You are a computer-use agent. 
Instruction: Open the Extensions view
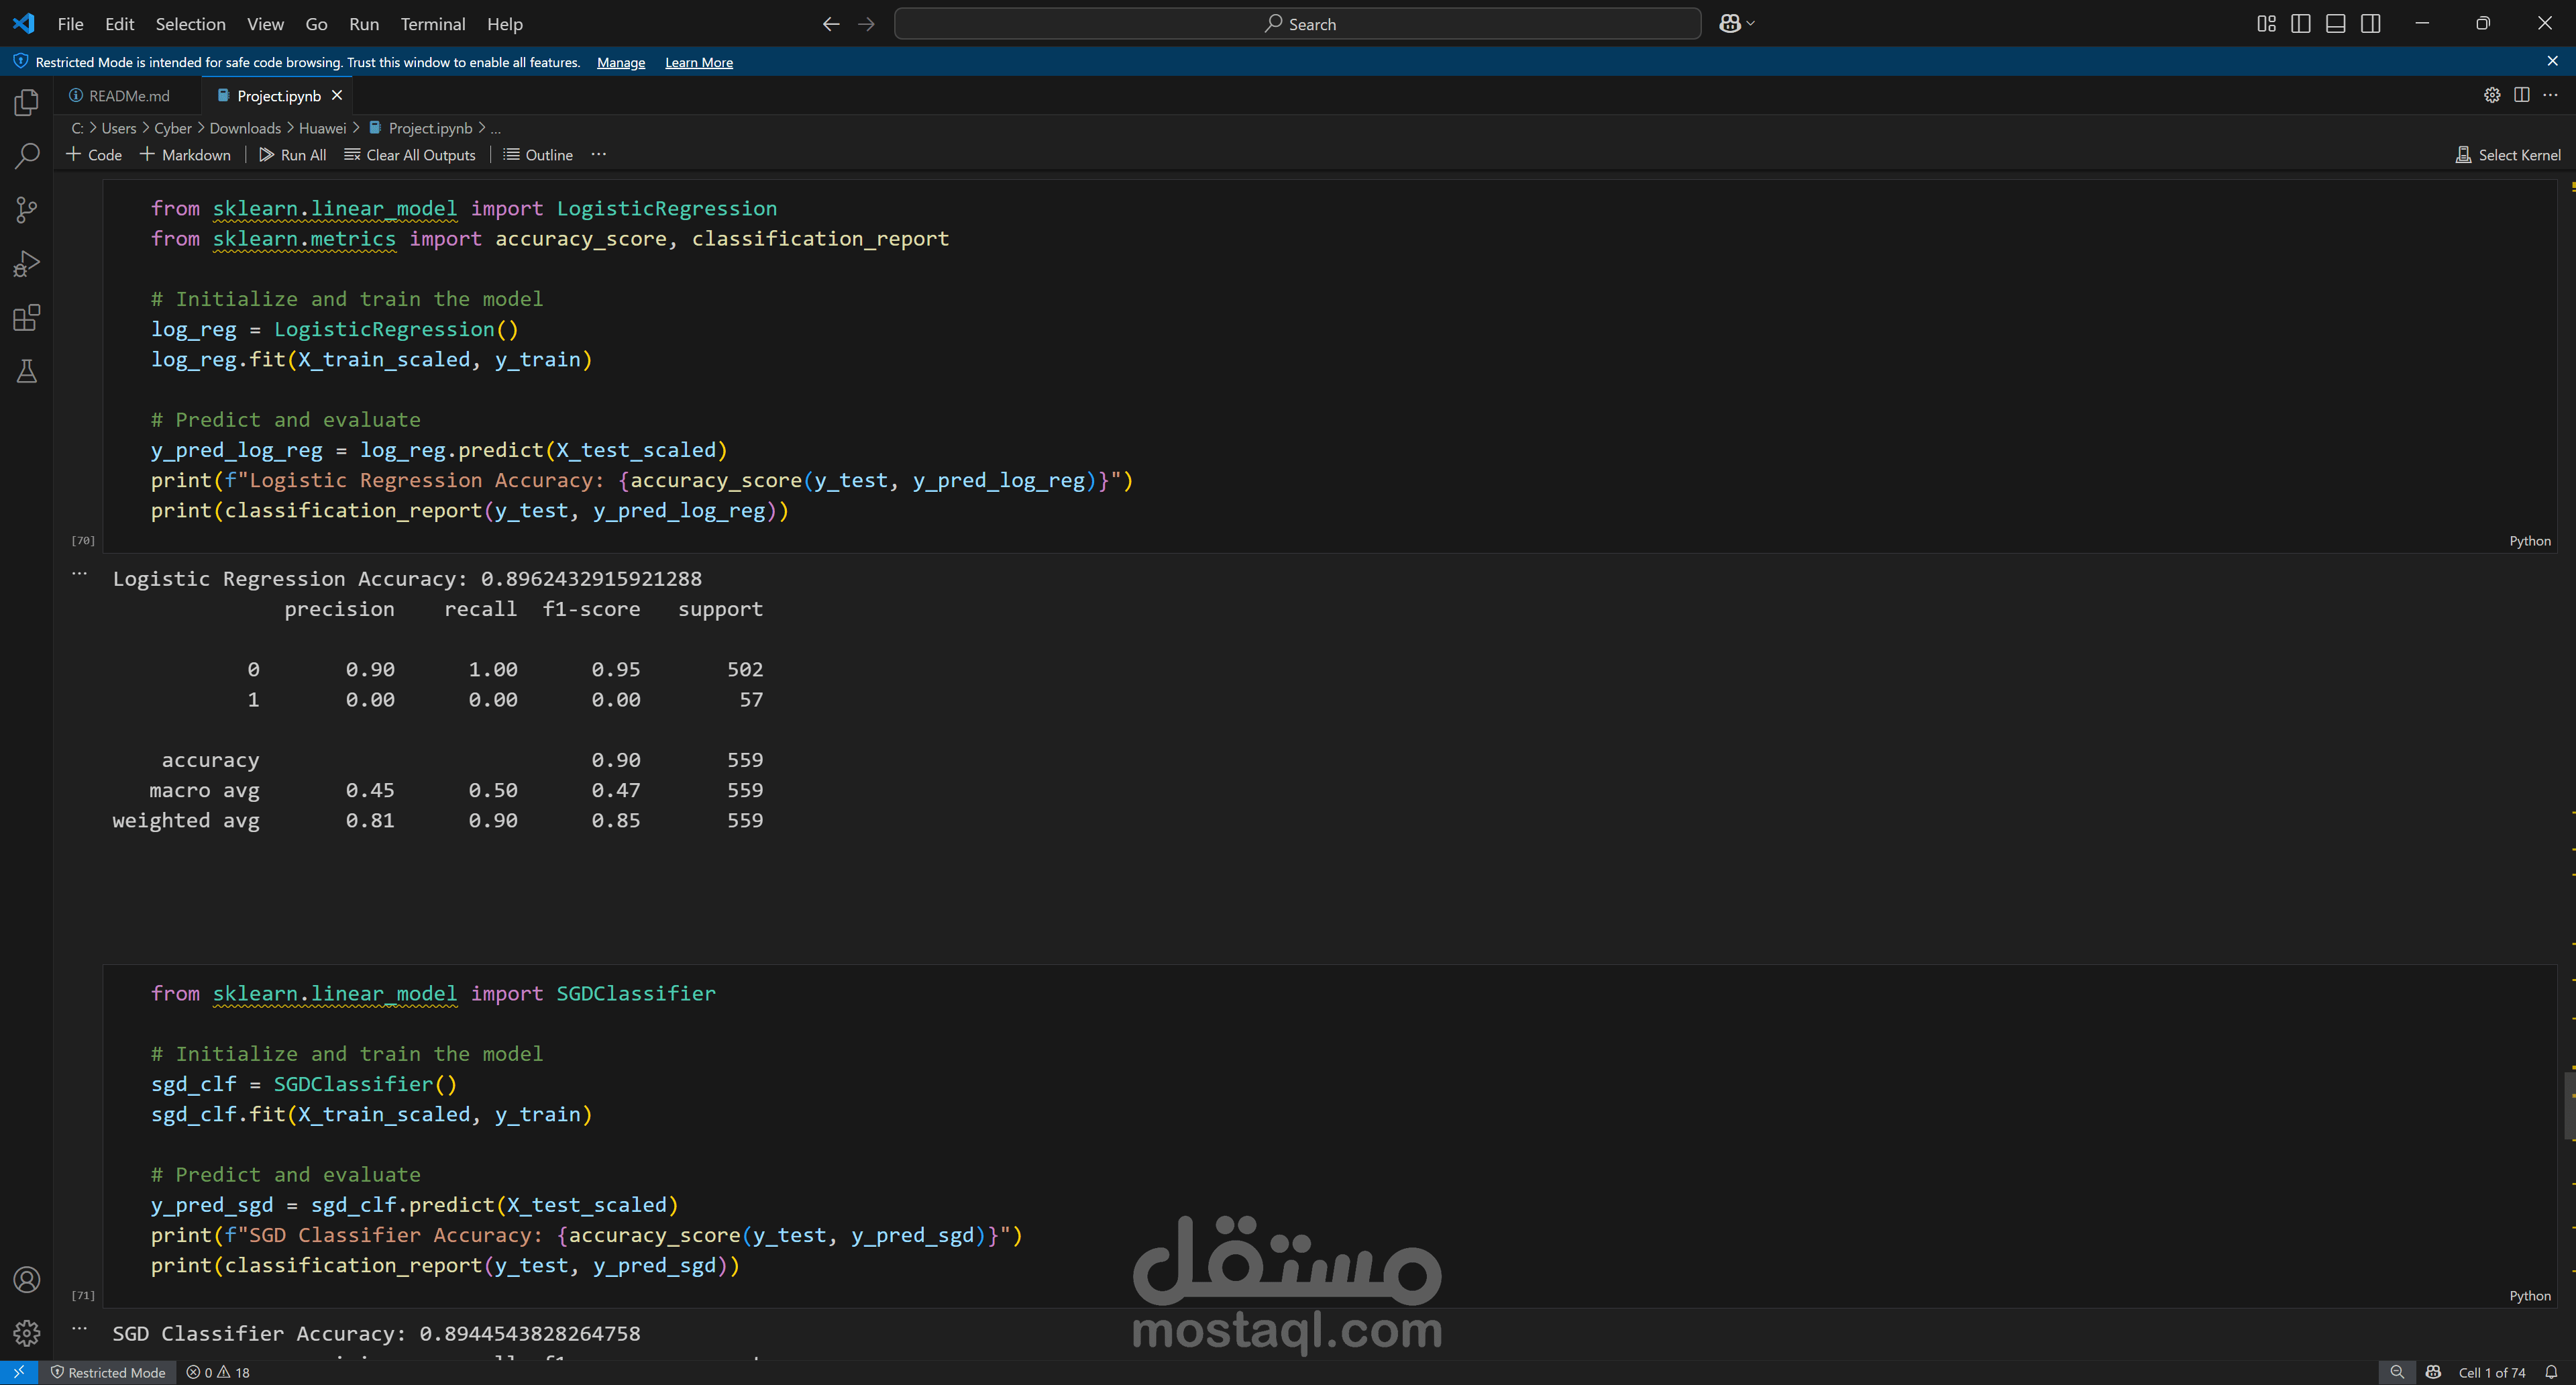coord(27,318)
